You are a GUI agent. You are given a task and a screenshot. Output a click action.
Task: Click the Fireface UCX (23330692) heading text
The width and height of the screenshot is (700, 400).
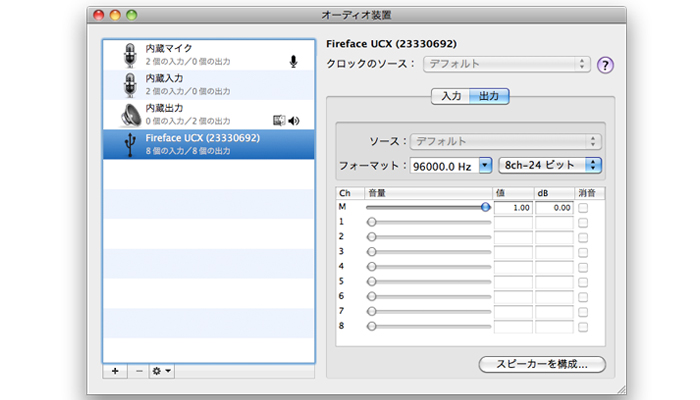[392, 44]
